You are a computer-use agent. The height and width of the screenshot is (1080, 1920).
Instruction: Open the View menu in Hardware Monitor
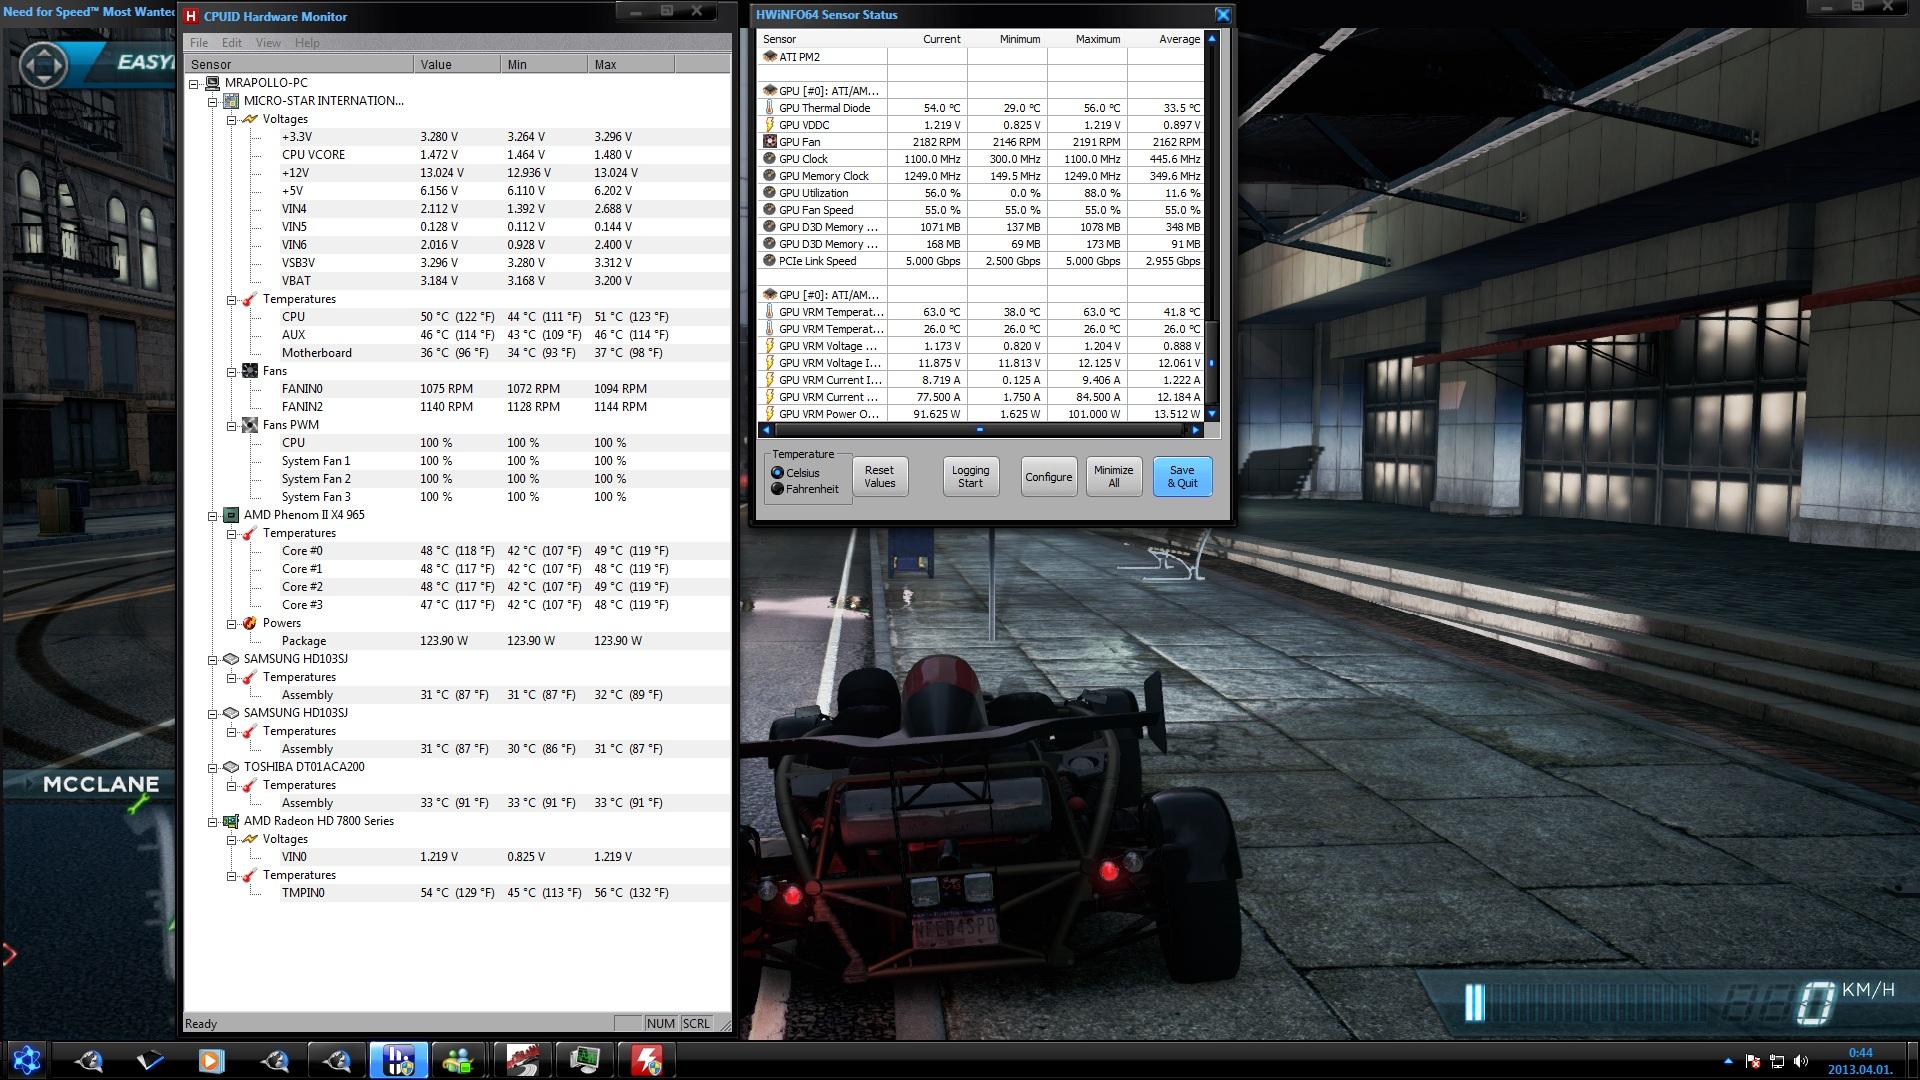(268, 43)
